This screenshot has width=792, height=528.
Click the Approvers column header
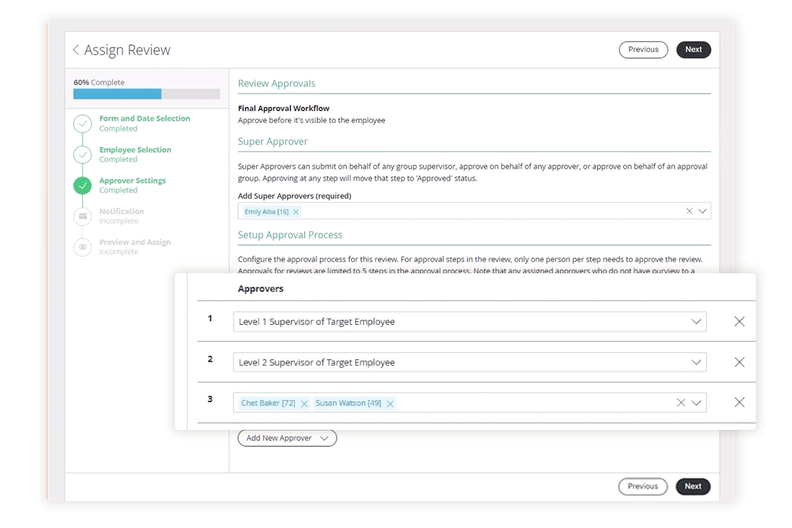click(261, 289)
